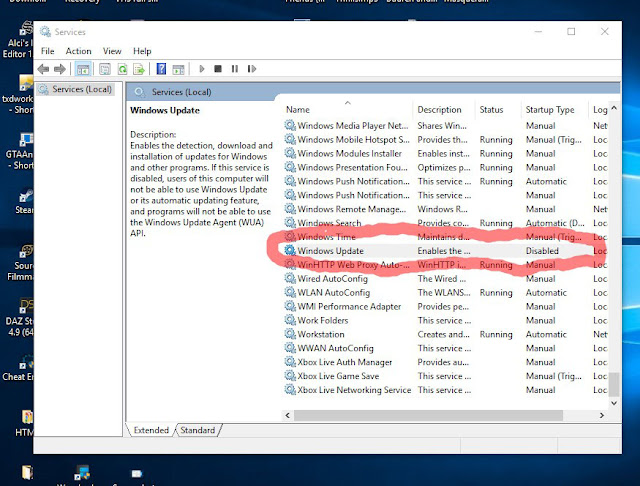This screenshot has height=486, width=640.
Task: Click the green Refresh toolbar icon
Action: tap(122, 69)
